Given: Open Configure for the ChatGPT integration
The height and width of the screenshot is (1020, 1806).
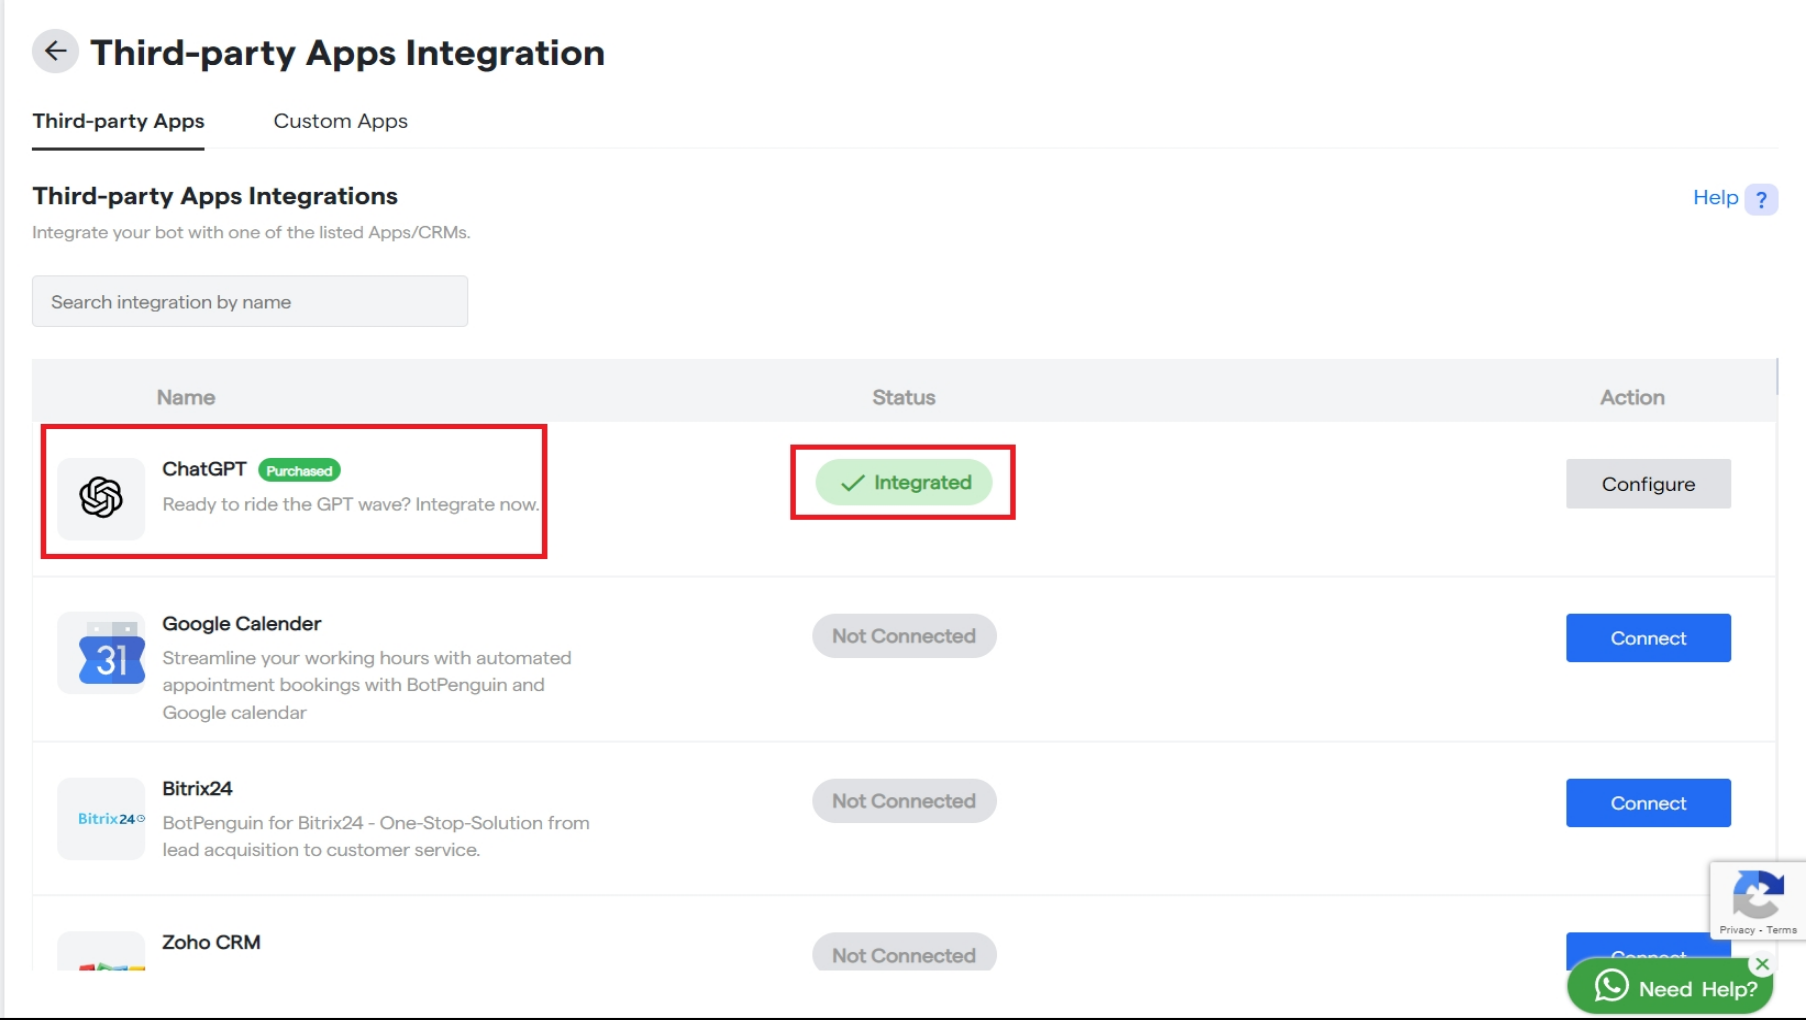Looking at the screenshot, I should click(1648, 484).
